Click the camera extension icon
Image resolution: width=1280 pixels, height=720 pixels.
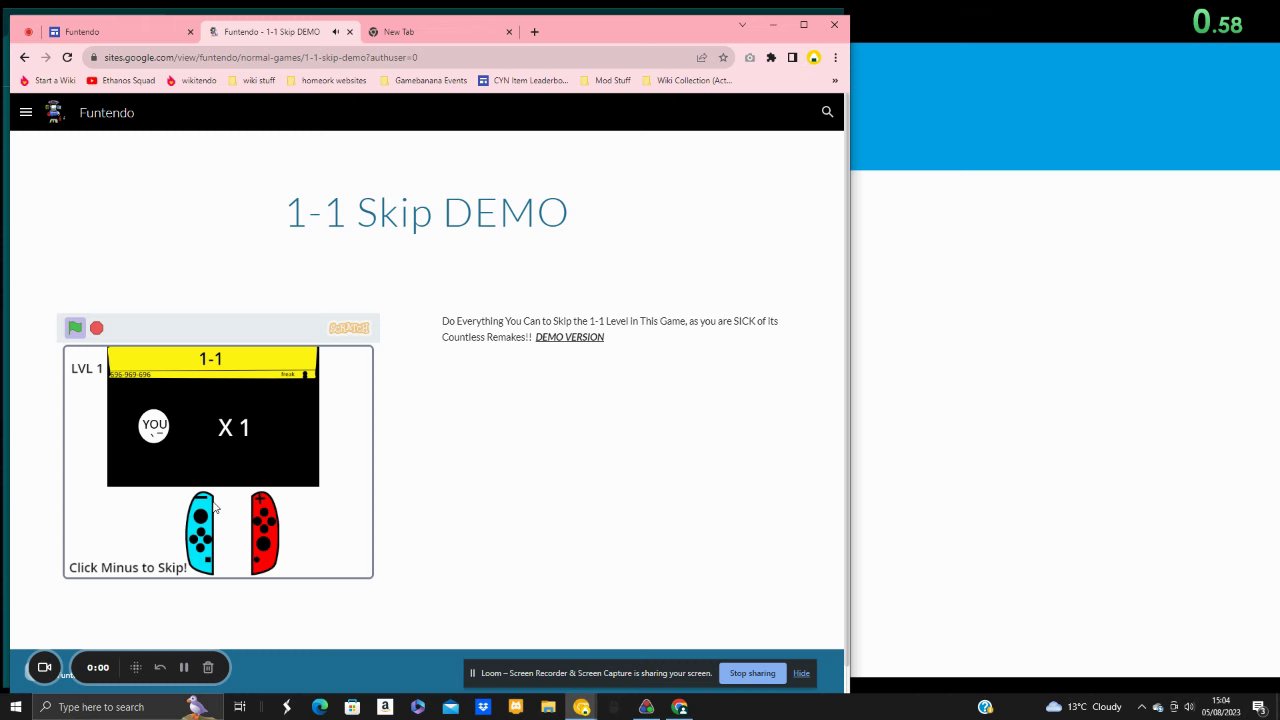click(750, 57)
